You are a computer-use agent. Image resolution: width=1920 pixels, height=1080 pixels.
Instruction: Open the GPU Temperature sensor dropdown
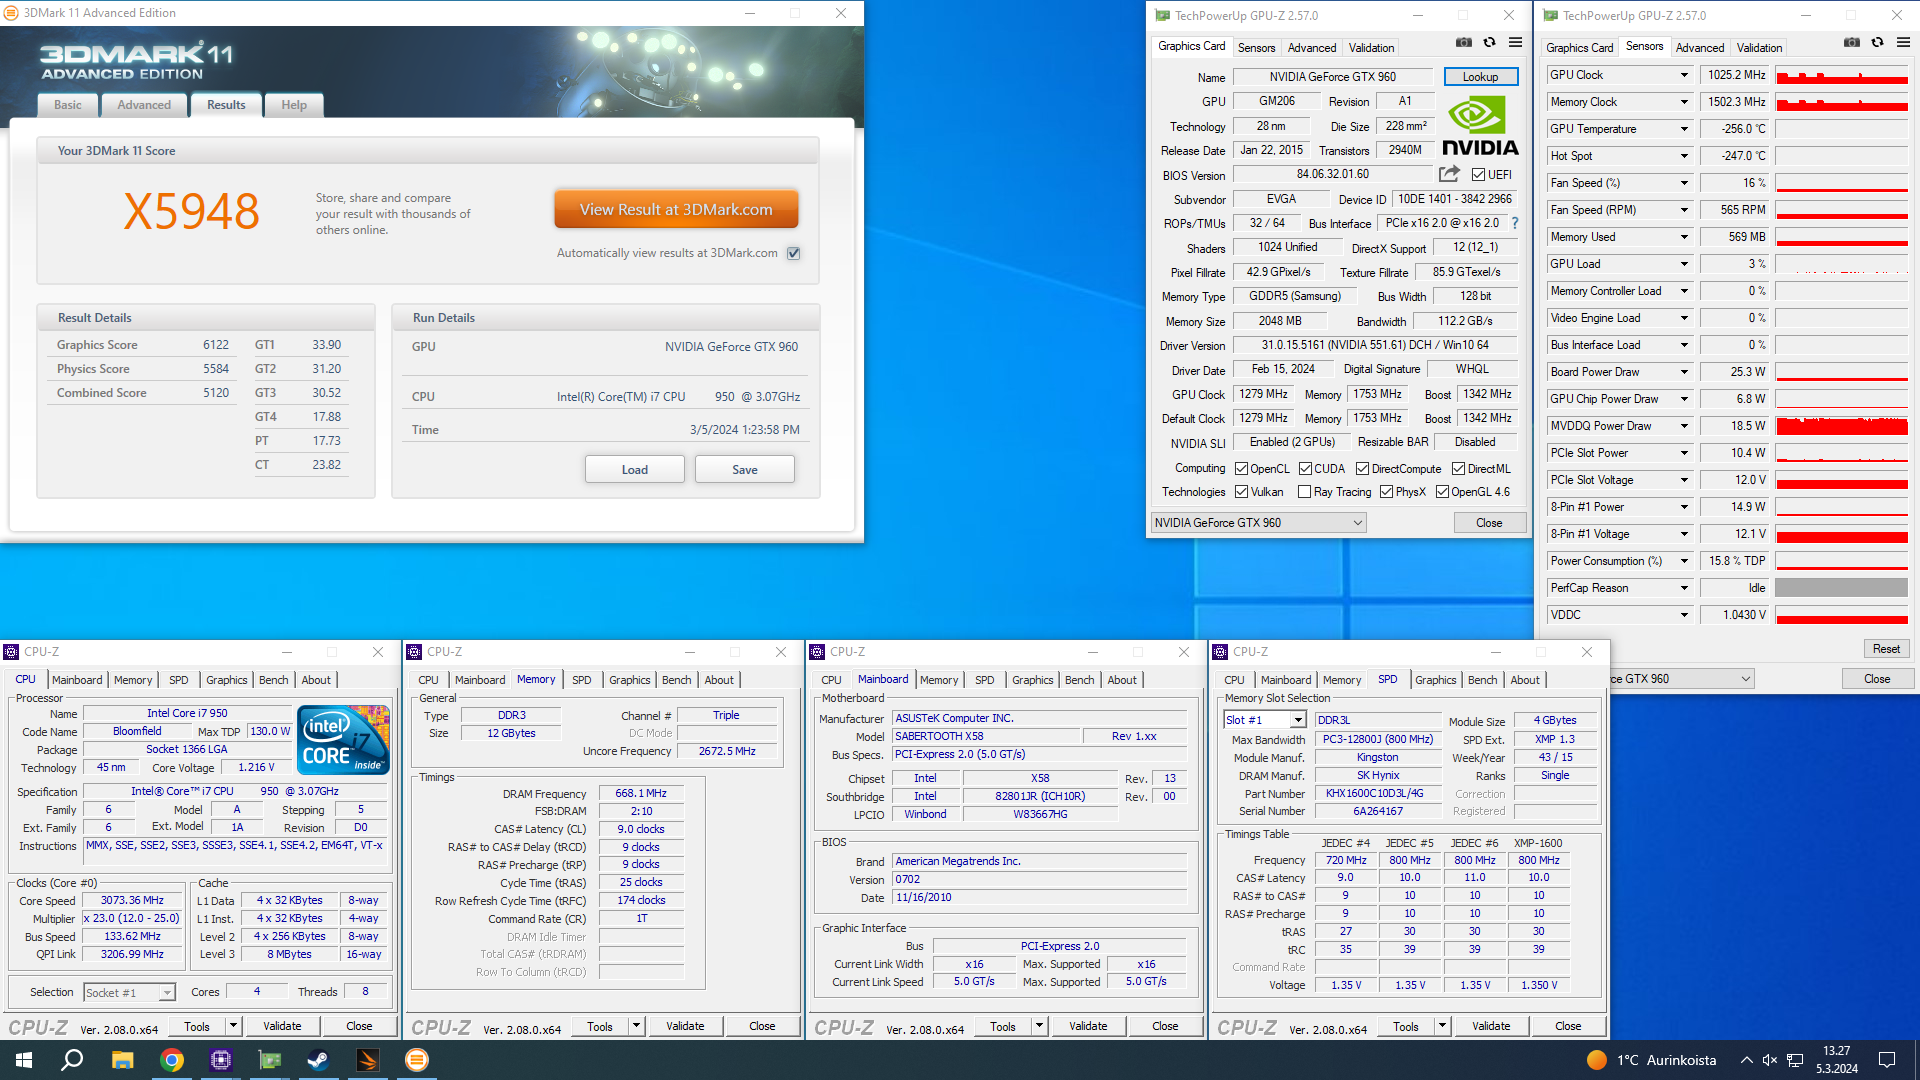point(1684,129)
